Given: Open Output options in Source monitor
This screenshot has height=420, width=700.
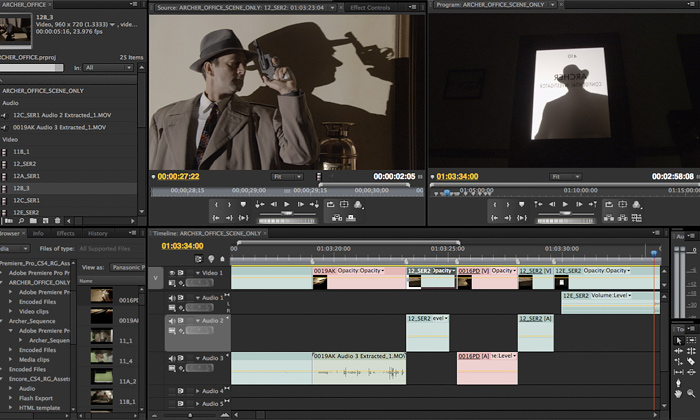Looking at the screenshot, I should coord(358,204).
